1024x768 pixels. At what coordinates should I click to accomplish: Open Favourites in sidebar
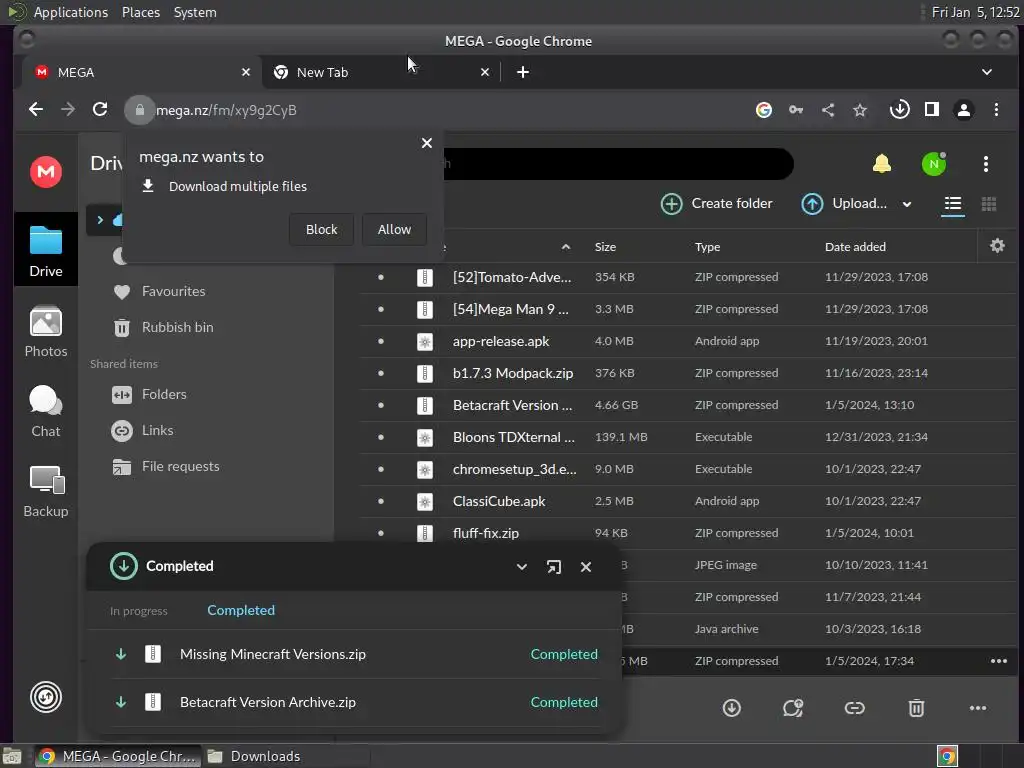pyautogui.click(x=159, y=291)
